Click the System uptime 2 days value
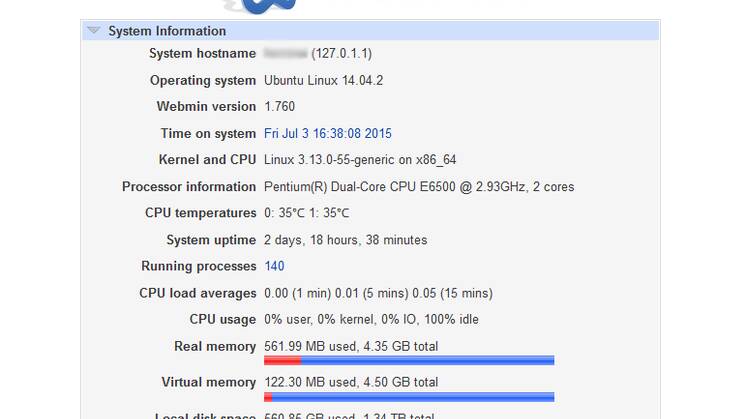 [345, 240]
